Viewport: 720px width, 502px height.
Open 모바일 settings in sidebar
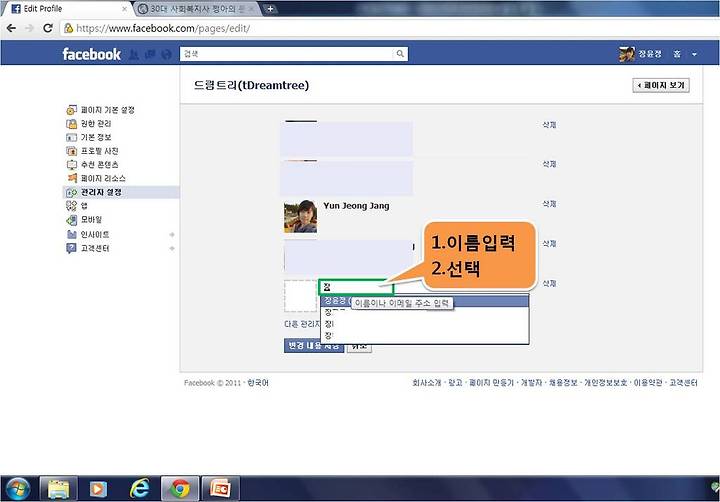point(84,220)
